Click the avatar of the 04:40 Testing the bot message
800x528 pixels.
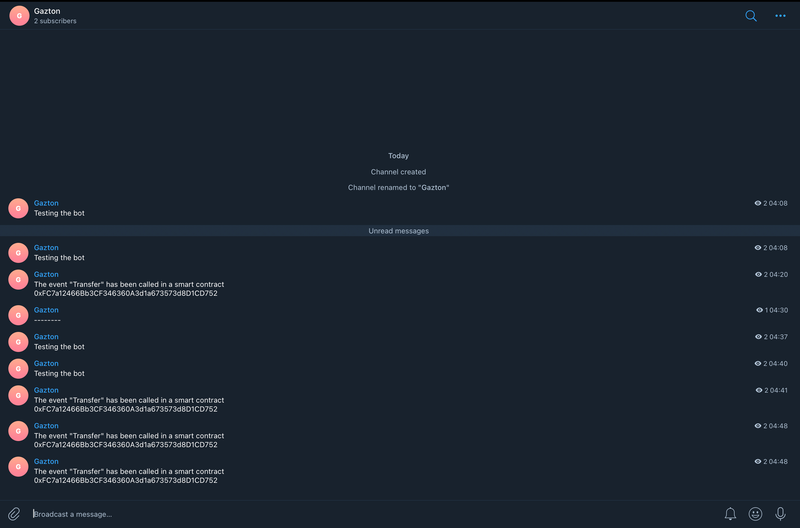tap(18, 368)
